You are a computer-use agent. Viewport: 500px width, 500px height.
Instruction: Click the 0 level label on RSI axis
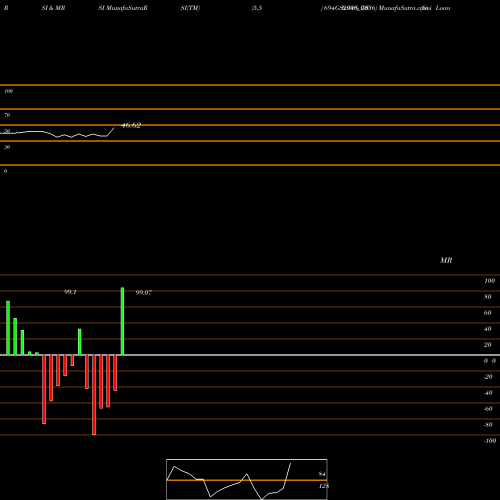(5, 171)
